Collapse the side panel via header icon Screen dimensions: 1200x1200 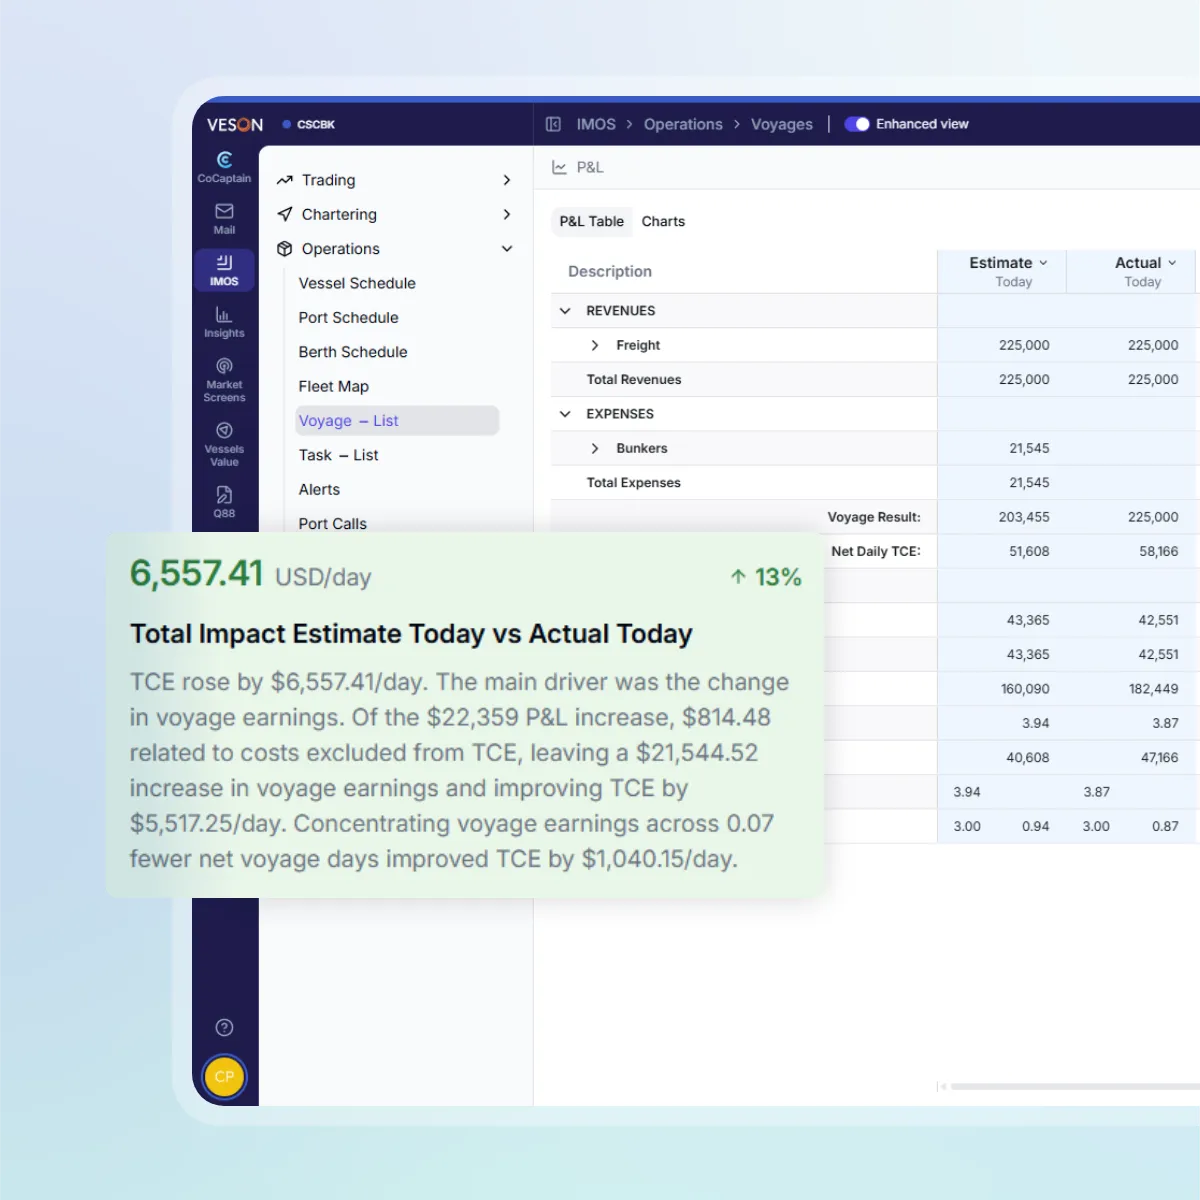[553, 124]
